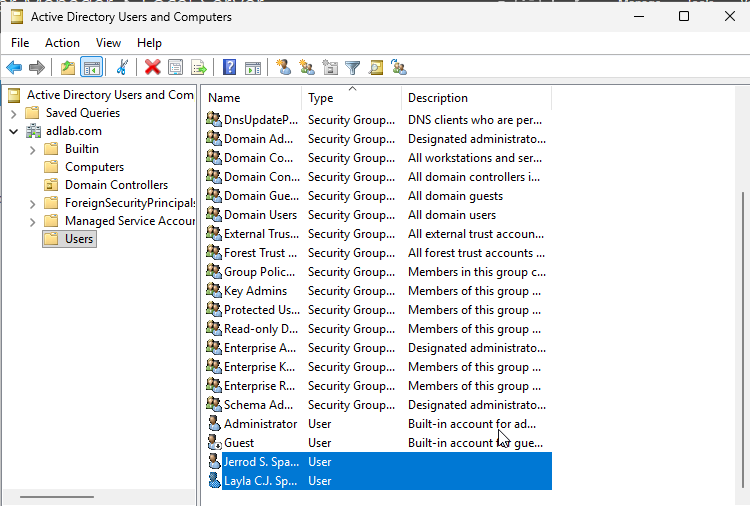Click the tree pane horizontal scrollbar
This screenshot has height=506, width=750.
[x=56, y=497]
